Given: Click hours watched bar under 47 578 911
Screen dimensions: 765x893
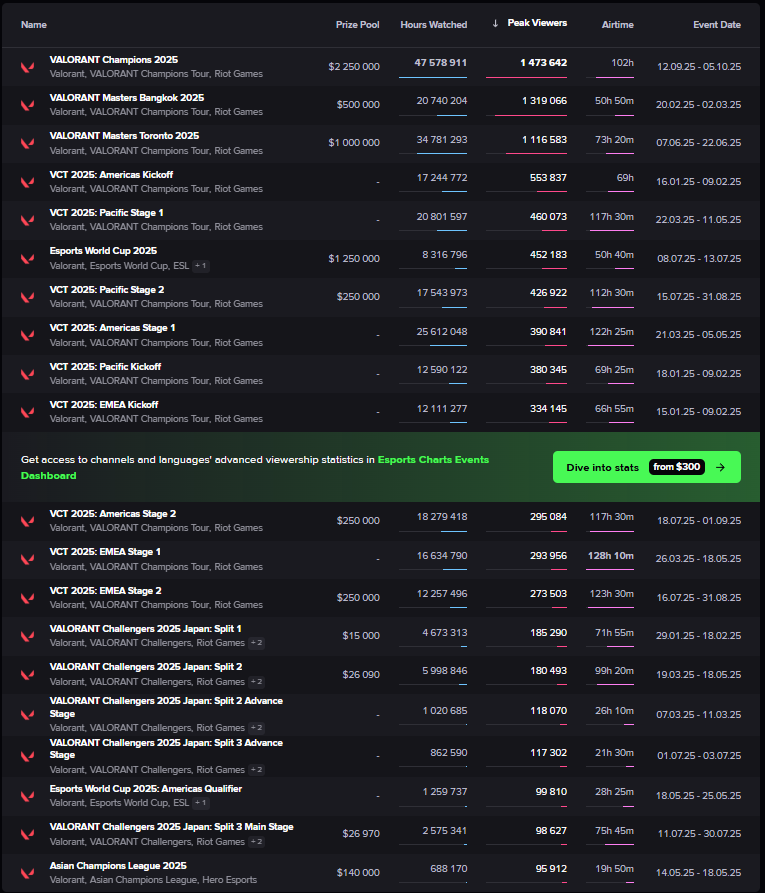Looking at the screenshot, I should pyautogui.click(x=433, y=77).
